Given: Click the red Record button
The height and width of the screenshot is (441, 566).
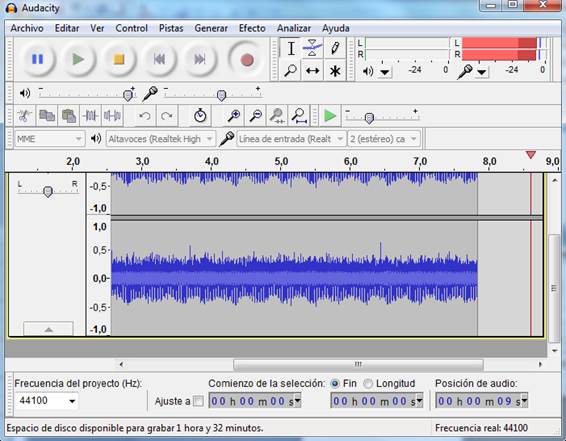Looking at the screenshot, I should [247, 60].
